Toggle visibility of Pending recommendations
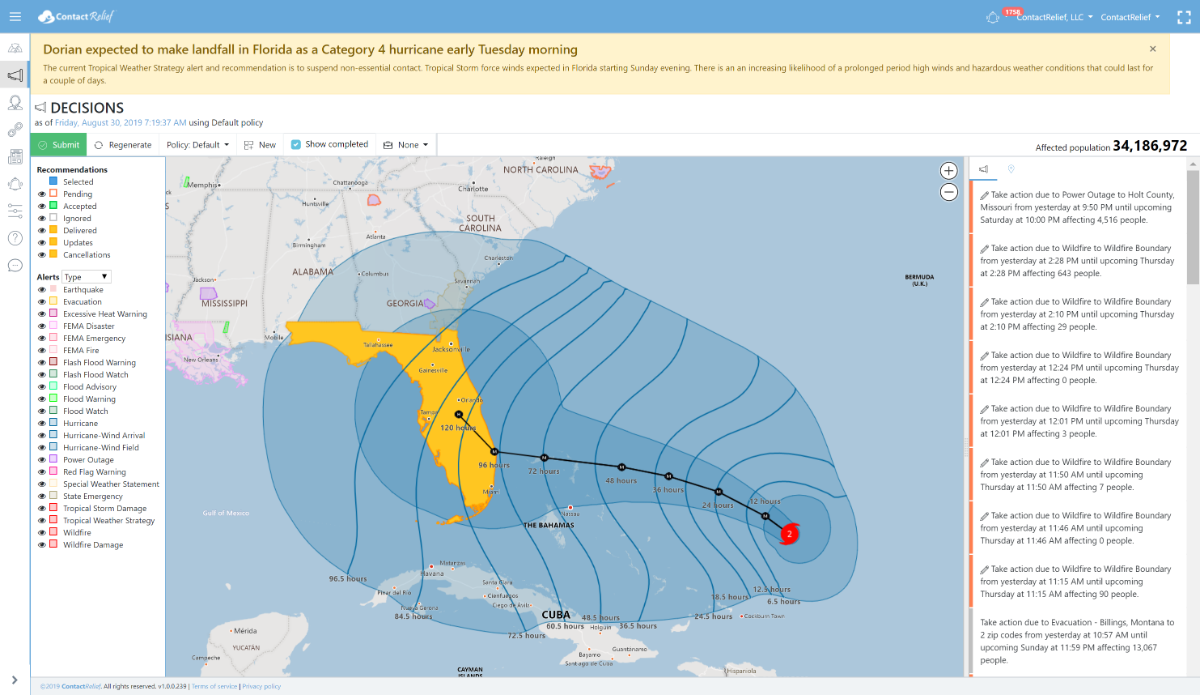Image resolution: width=1200 pixels, height=695 pixels. (42, 194)
